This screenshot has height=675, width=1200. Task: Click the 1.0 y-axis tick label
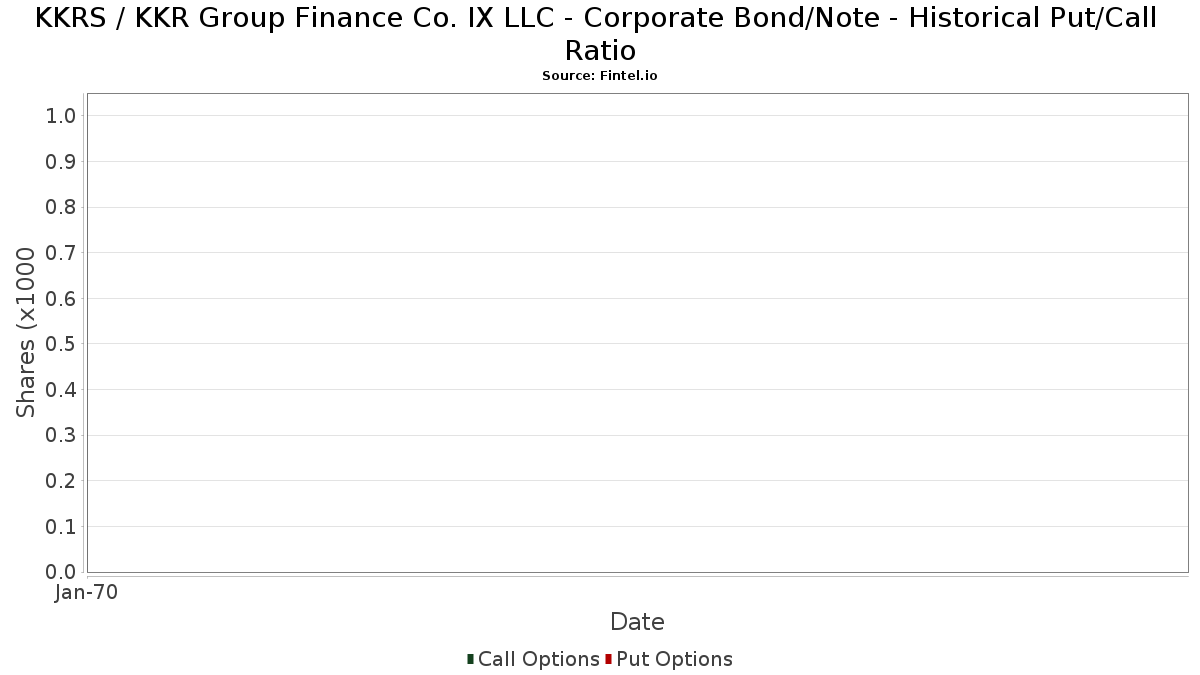tap(61, 116)
